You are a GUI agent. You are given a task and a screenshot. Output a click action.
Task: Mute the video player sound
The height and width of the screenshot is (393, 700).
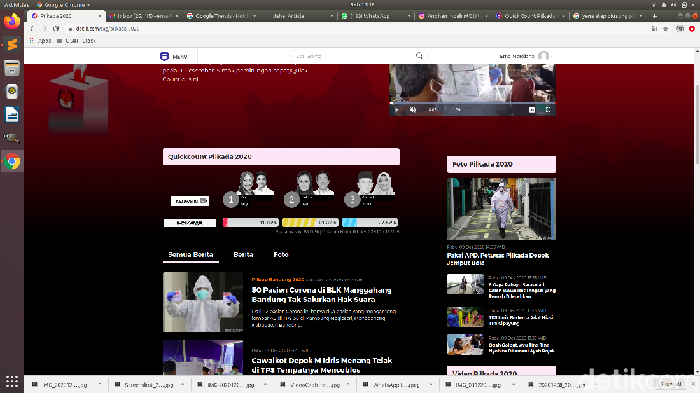413,109
